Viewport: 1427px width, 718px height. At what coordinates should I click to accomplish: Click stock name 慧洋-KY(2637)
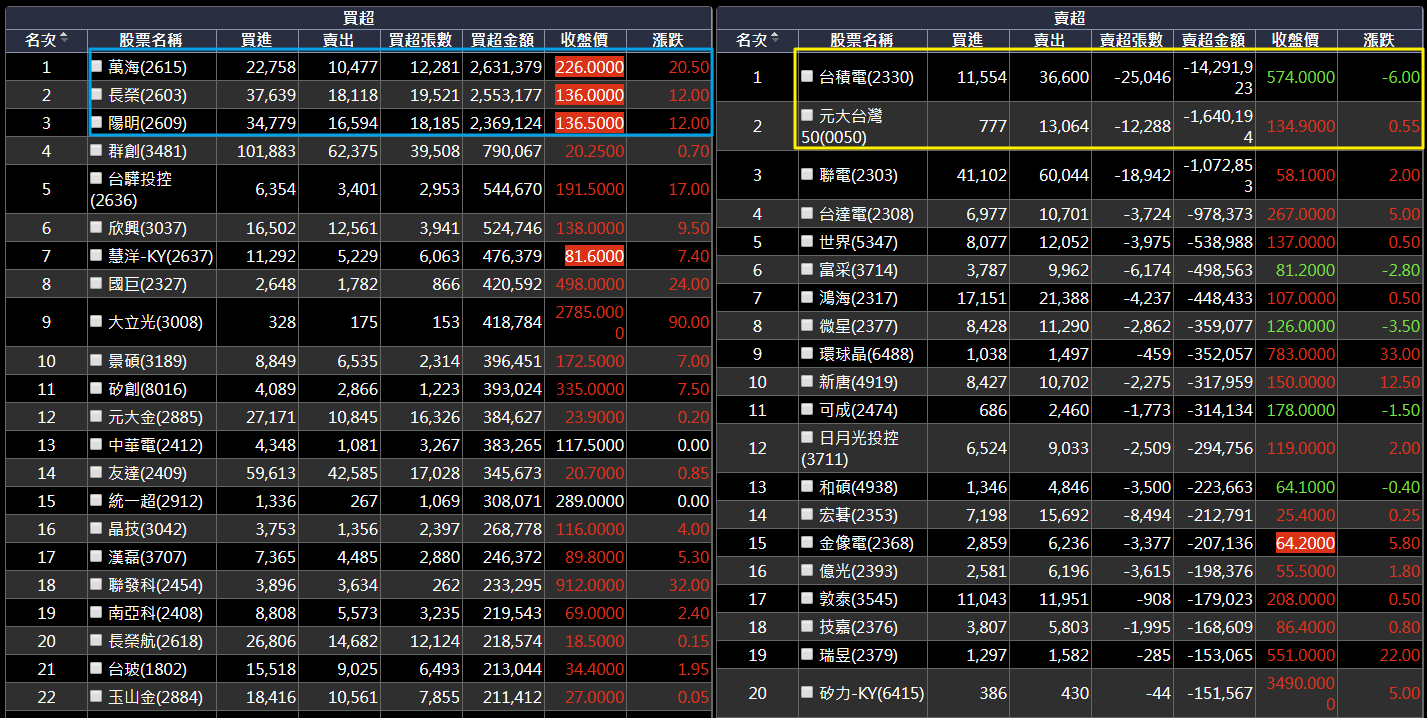[x=160, y=256]
